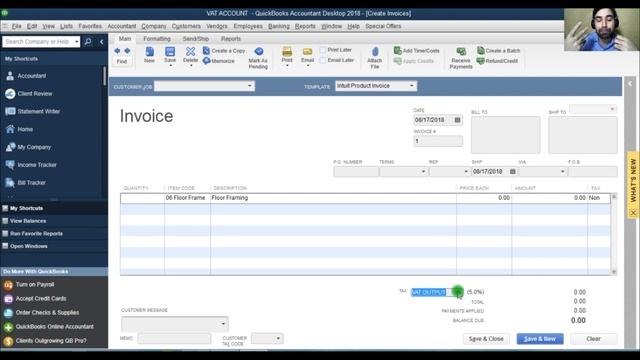Screen dimensions: 640x360
Task: Click Order Checks & Supplies
Action: point(47,313)
